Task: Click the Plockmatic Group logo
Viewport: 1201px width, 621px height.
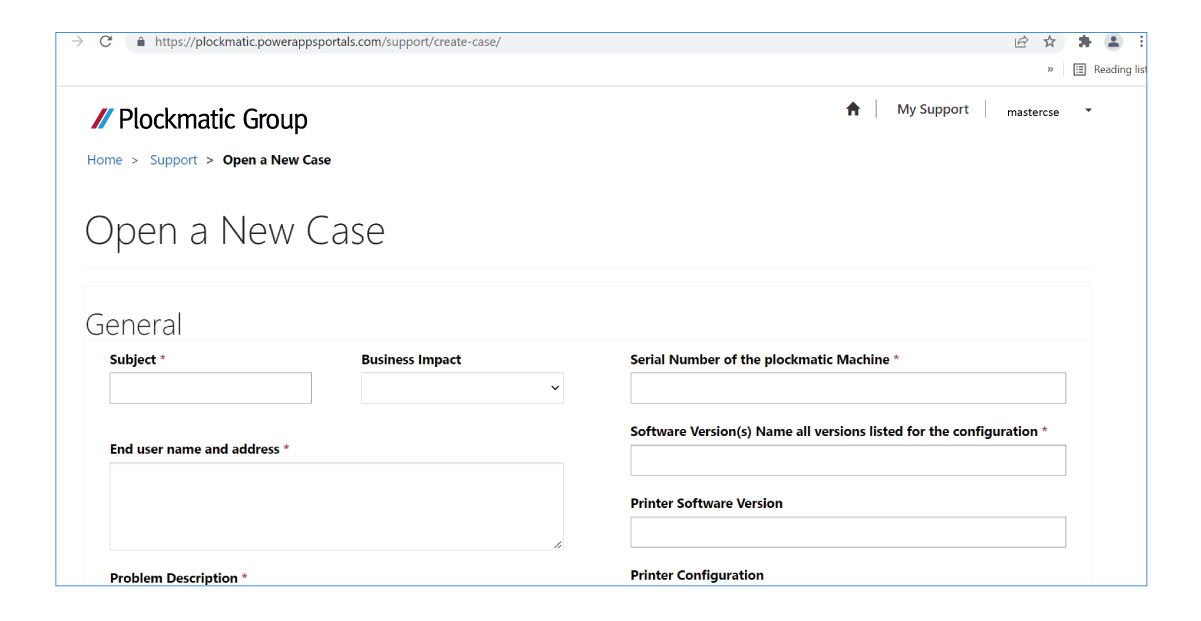Action: [x=197, y=118]
